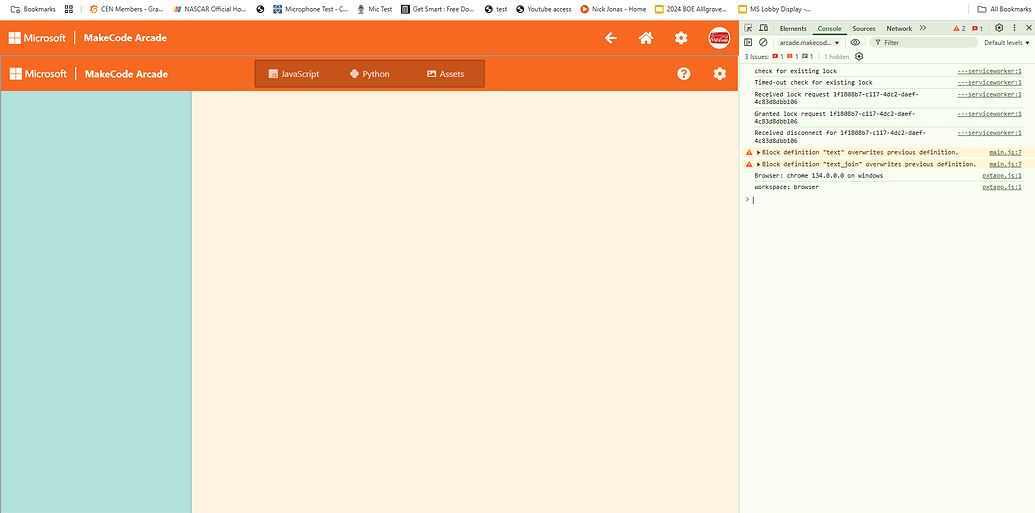Open serviceworker link for 'Received lock request' row
The height and width of the screenshot is (513, 1035).
click(x=989, y=94)
